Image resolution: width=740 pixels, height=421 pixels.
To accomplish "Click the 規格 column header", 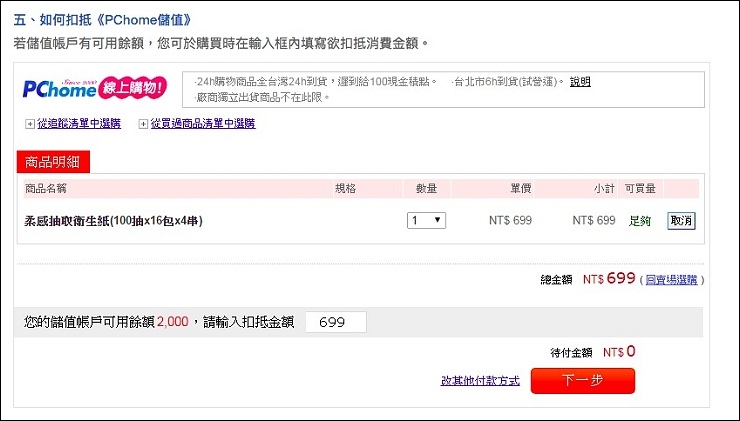I will (345, 189).
